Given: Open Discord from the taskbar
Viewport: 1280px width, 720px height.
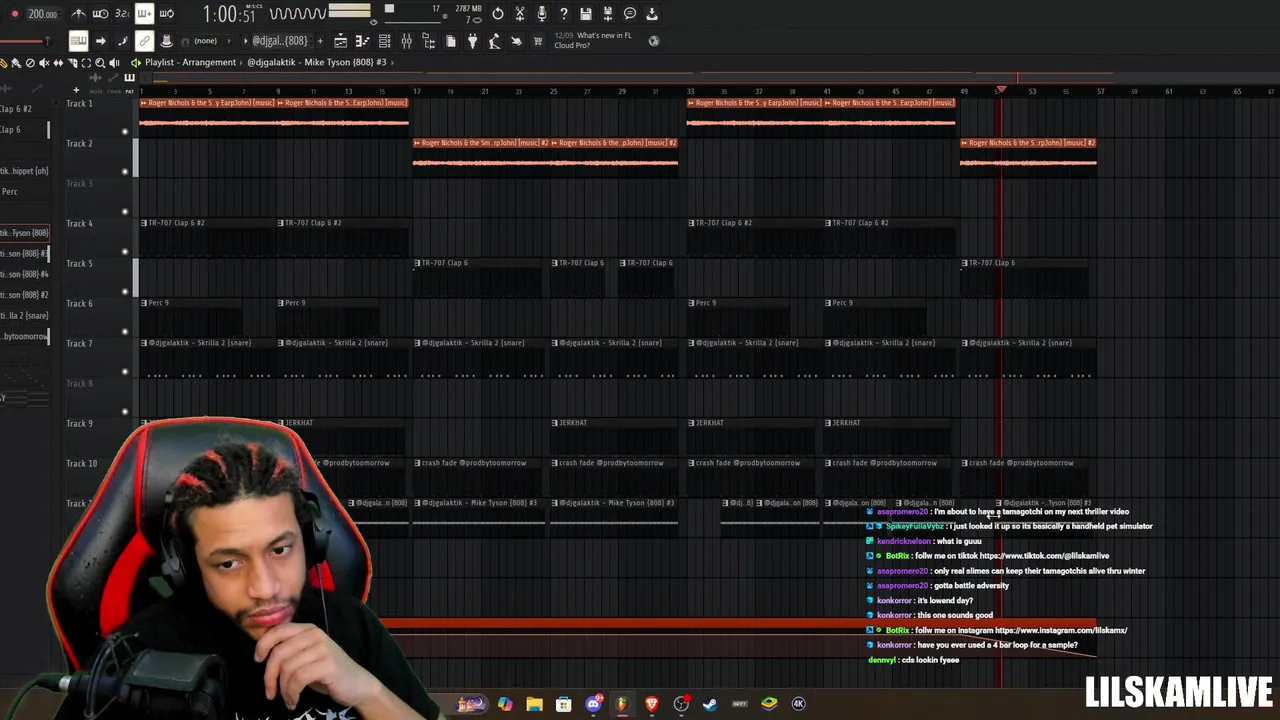Looking at the screenshot, I should click(x=593, y=704).
